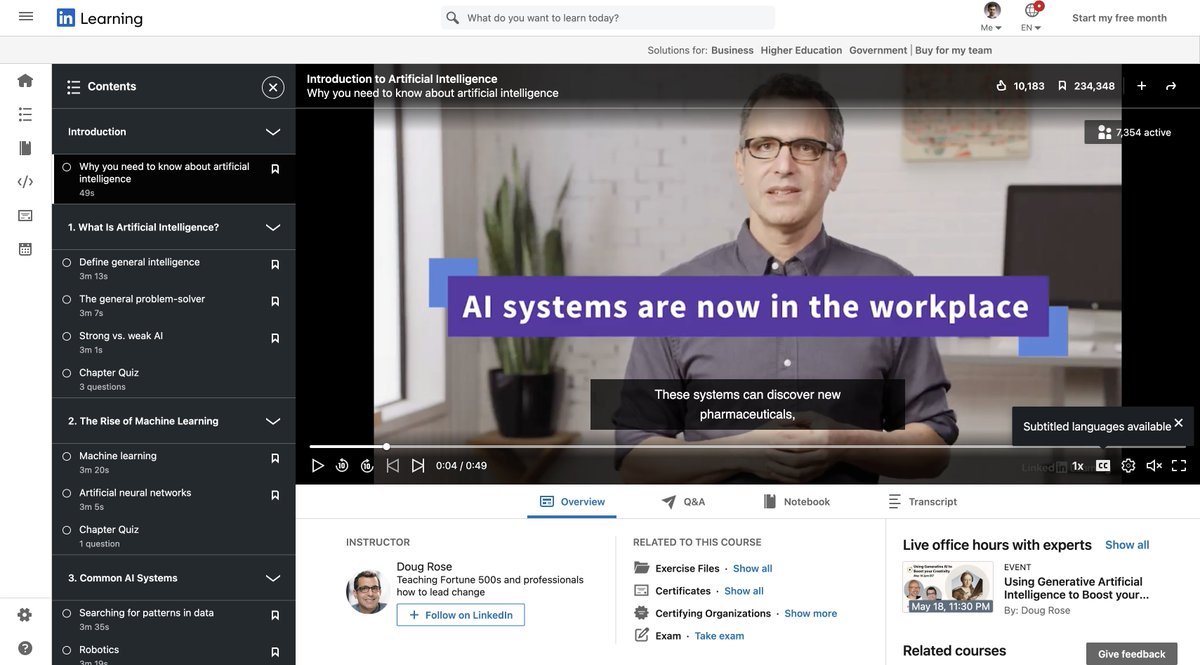Open settings gear in left sidebar
Screen dimensions: 1200x665
pyautogui.click(x=25, y=615)
